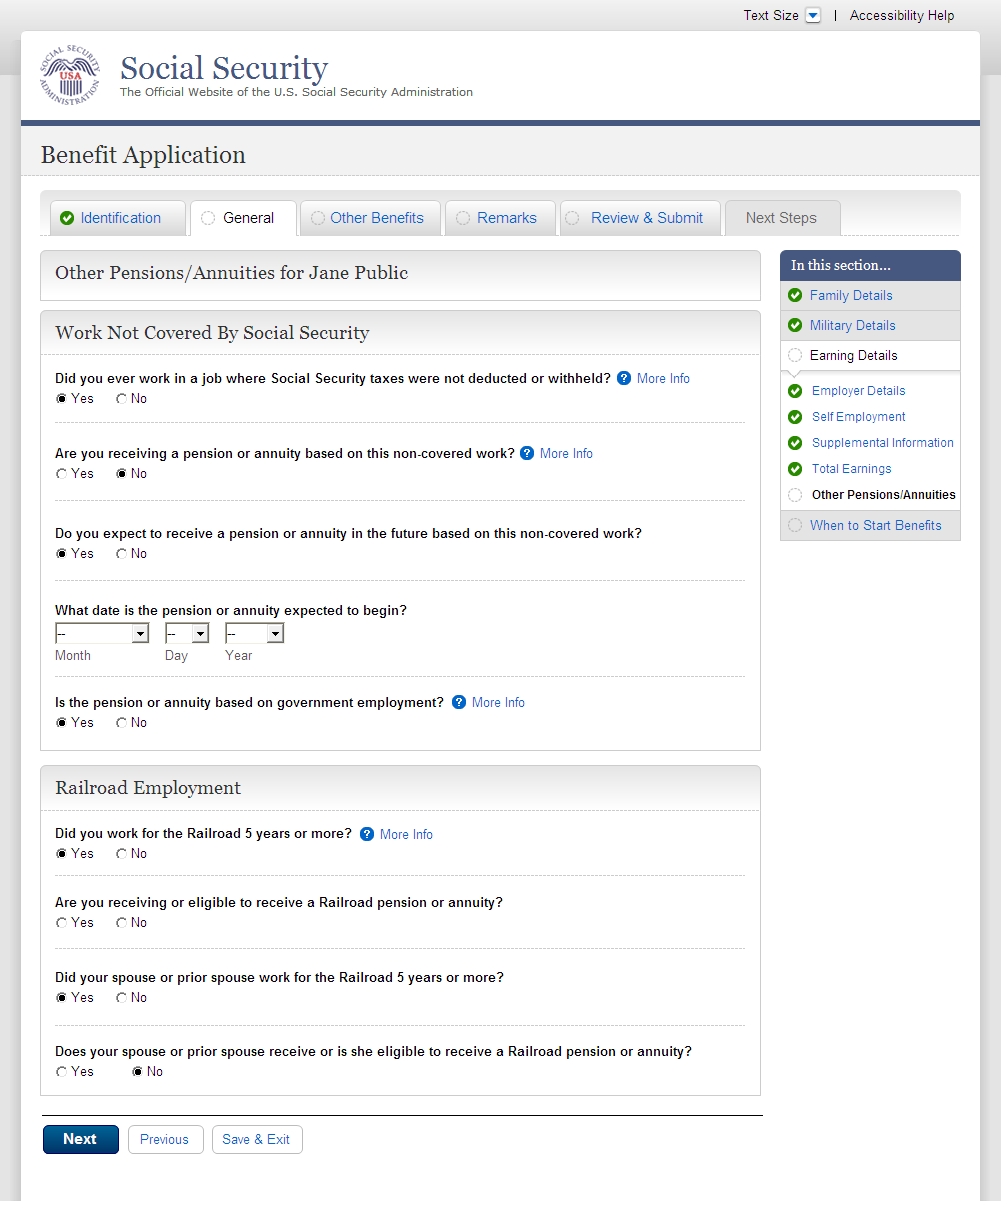Click the Save & Exit button
1008x1208 pixels.
coord(256,1139)
